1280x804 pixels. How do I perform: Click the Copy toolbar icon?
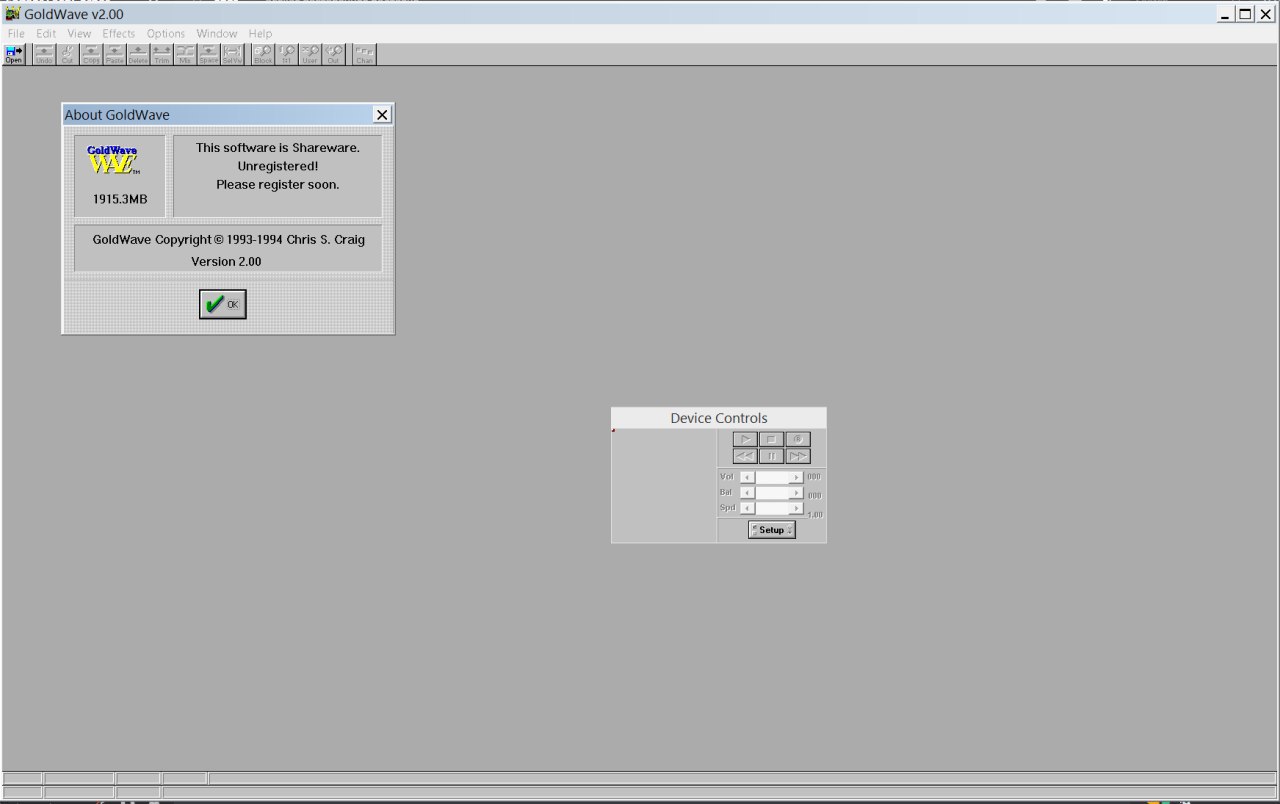91,55
